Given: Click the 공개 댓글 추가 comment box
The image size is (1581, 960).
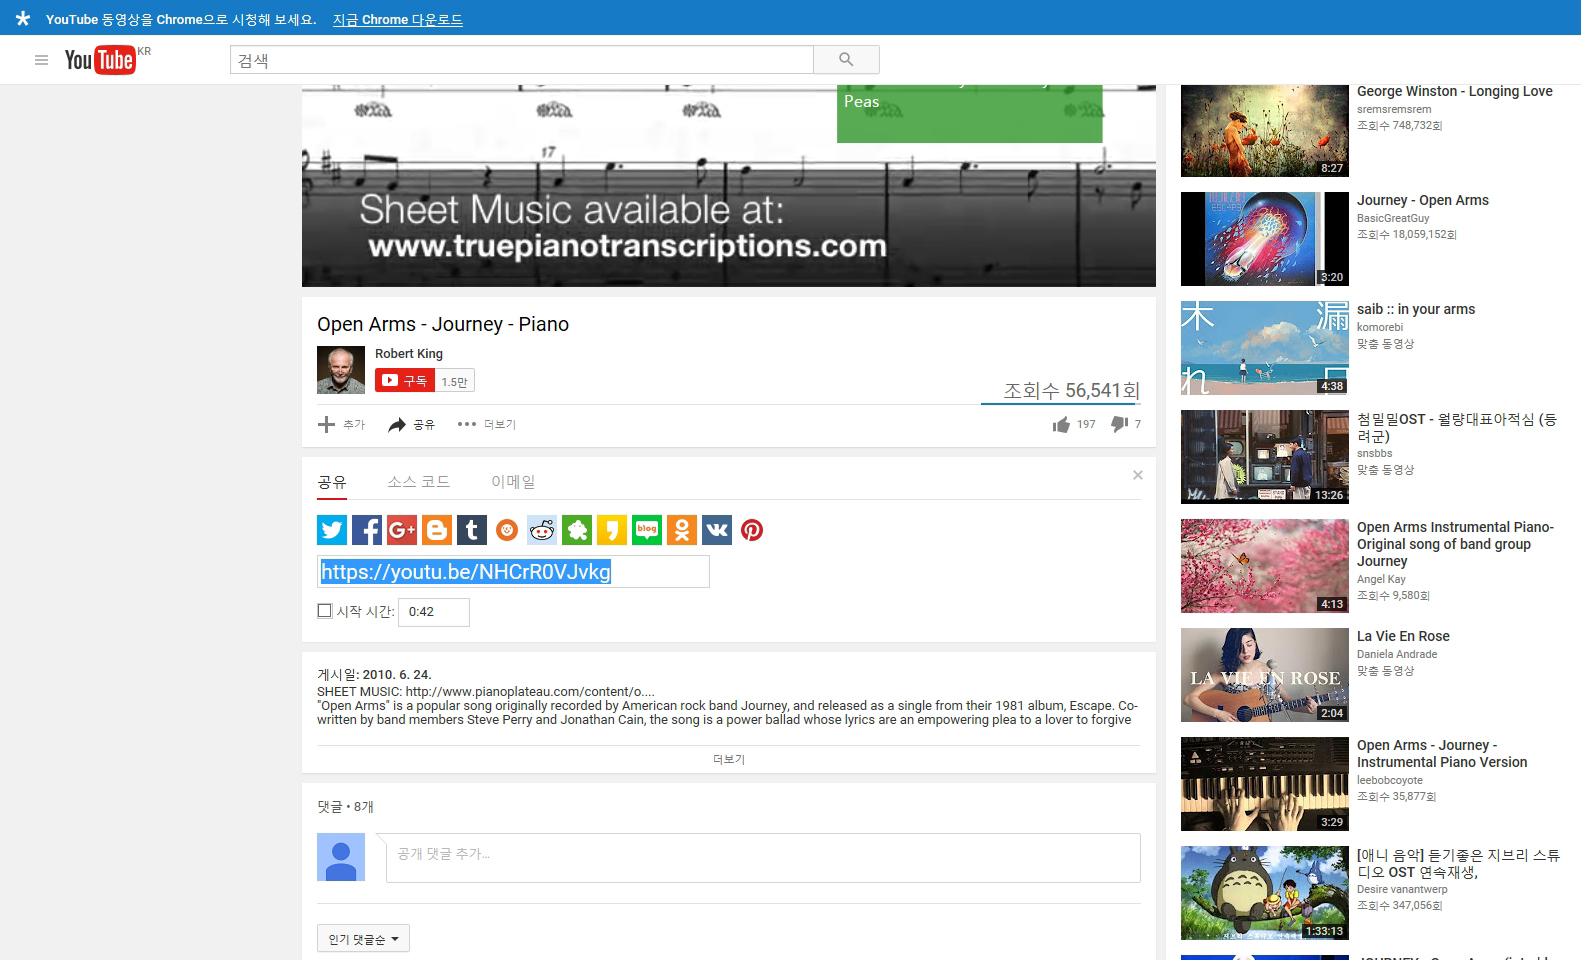Looking at the screenshot, I should pos(763,858).
